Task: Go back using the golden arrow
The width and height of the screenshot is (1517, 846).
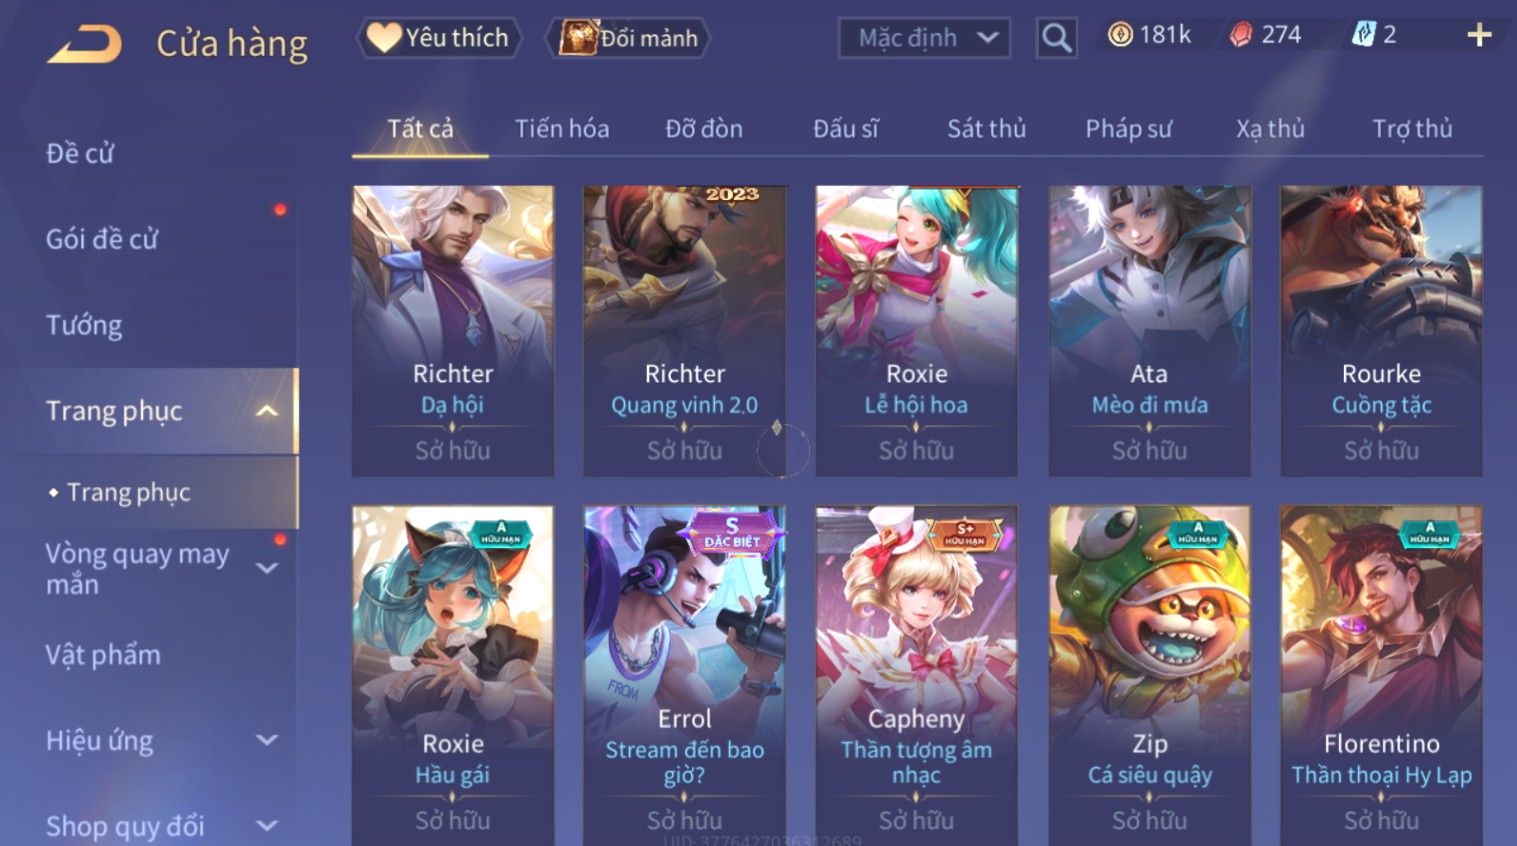Action: 84,44
